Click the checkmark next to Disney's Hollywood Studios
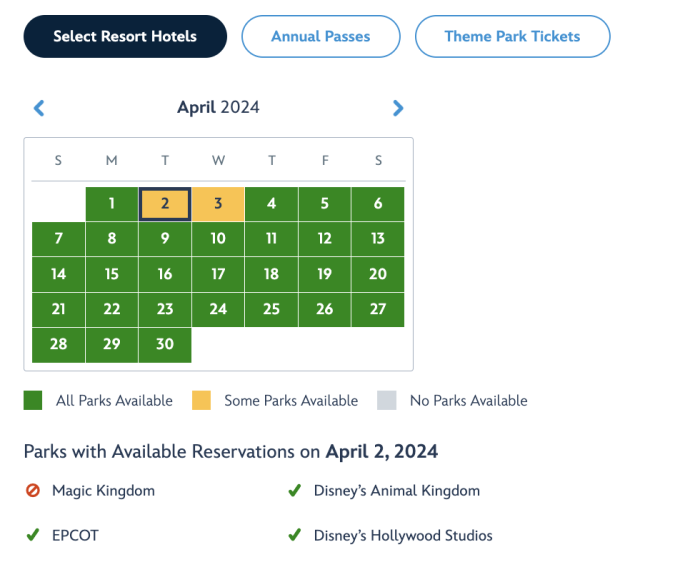Viewport: 700px width, 567px height. (294, 535)
